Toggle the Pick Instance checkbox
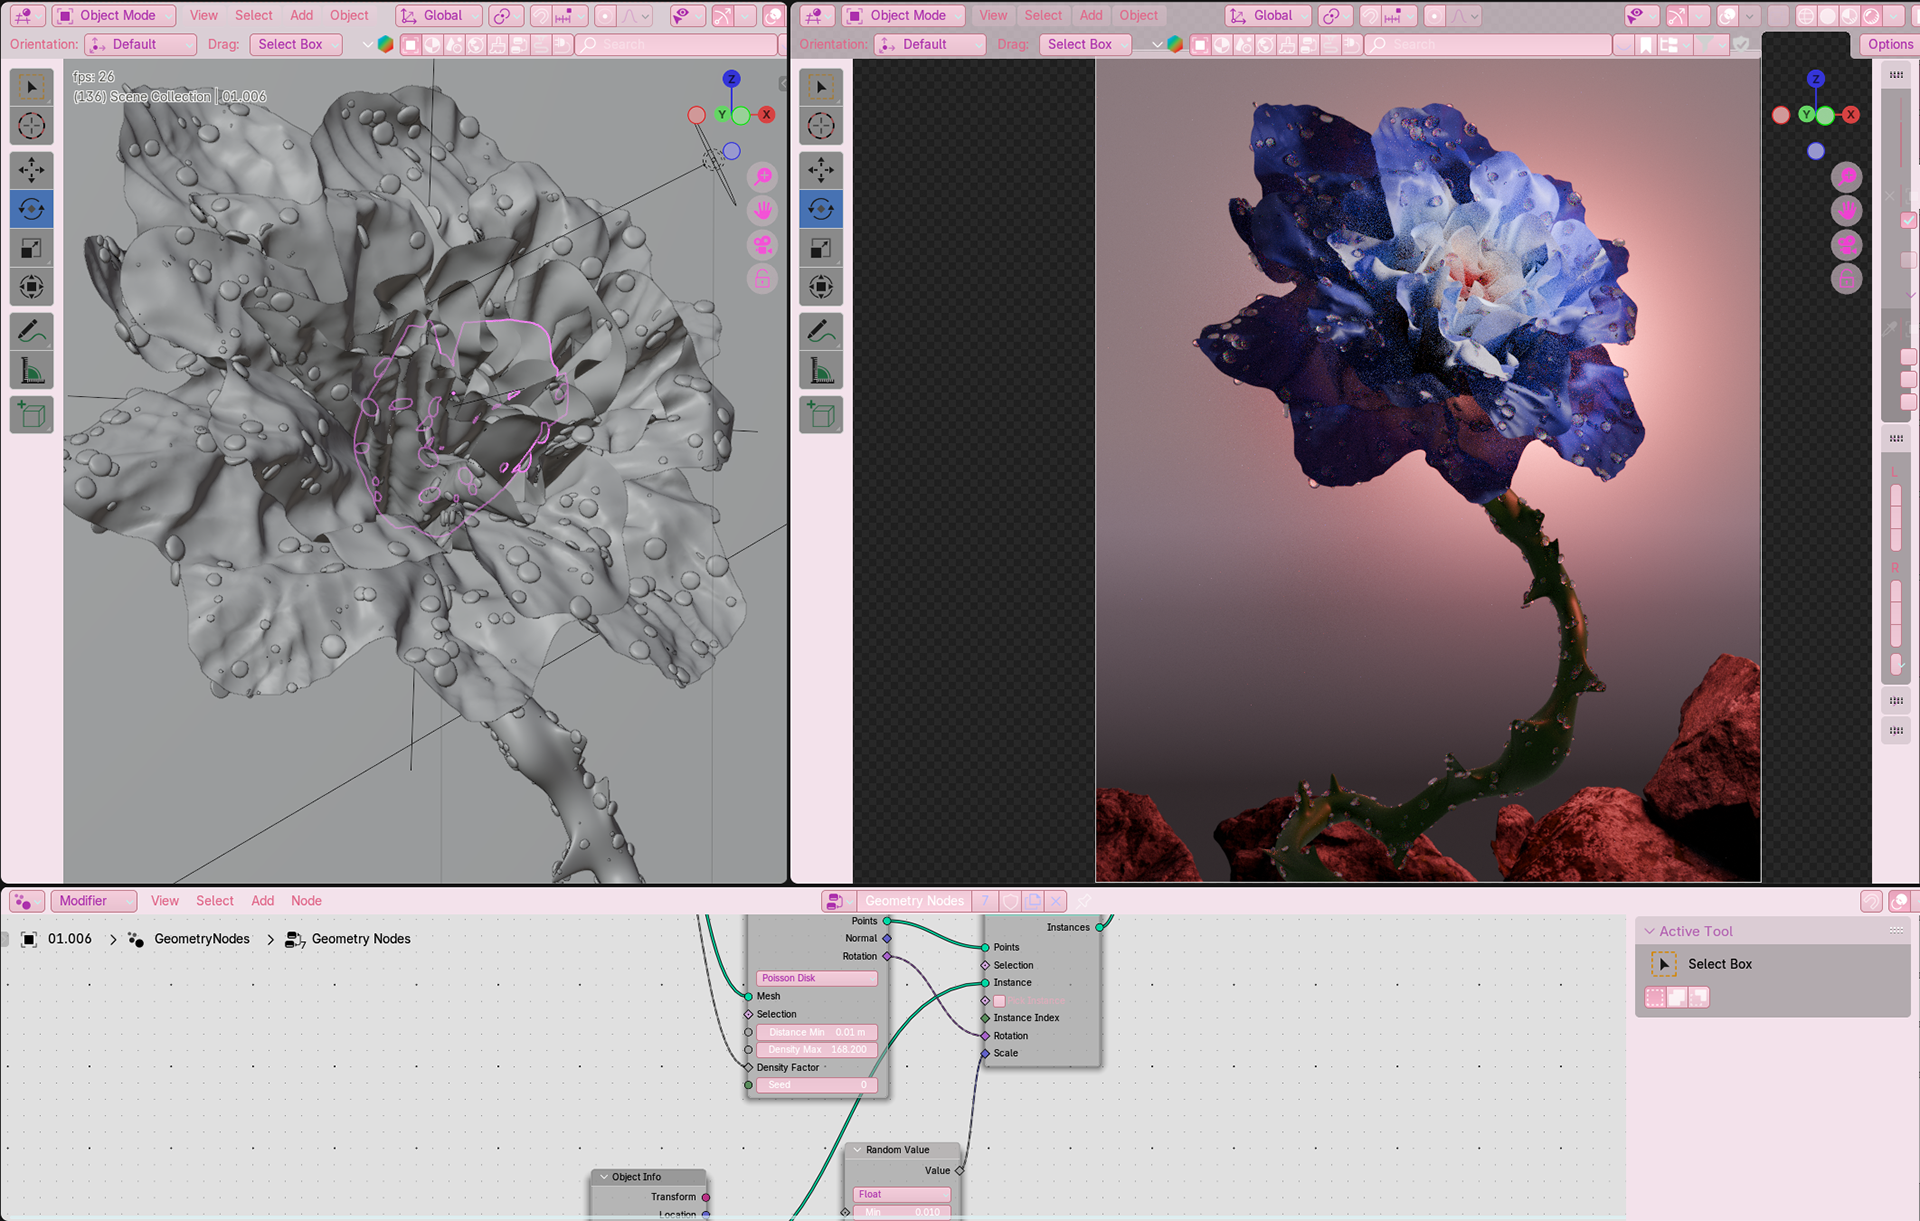Screen dimensions: 1920x1221 (x=999, y=1001)
